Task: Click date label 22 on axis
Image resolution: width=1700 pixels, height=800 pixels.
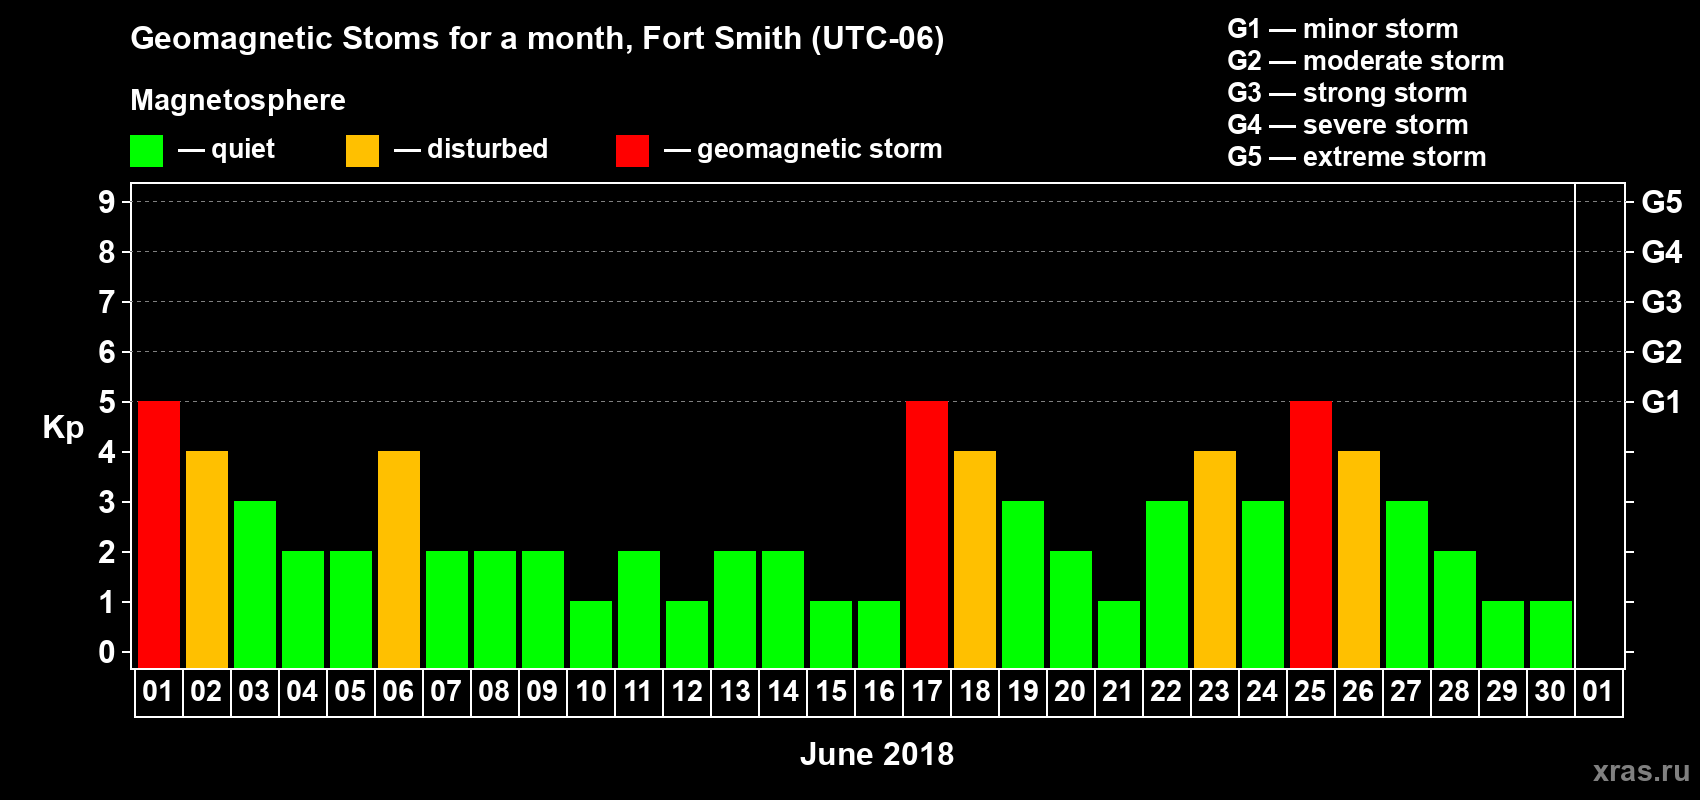Action: pos(1166,691)
